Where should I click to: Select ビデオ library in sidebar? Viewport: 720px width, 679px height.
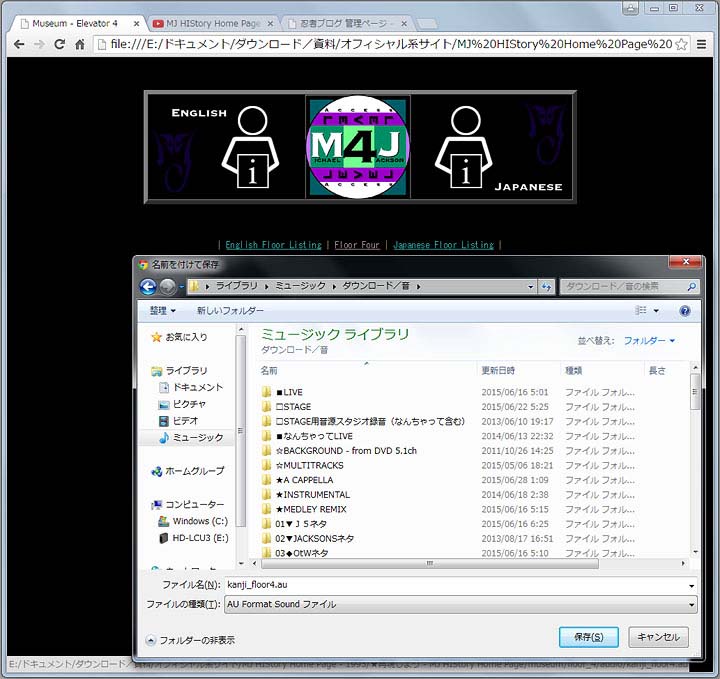point(178,421)
